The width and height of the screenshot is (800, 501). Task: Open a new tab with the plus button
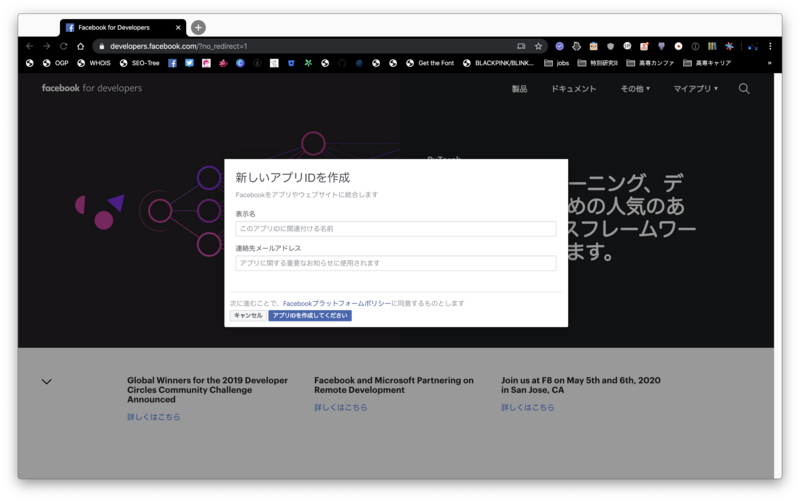pyautogui.click(x=198, y=28)
